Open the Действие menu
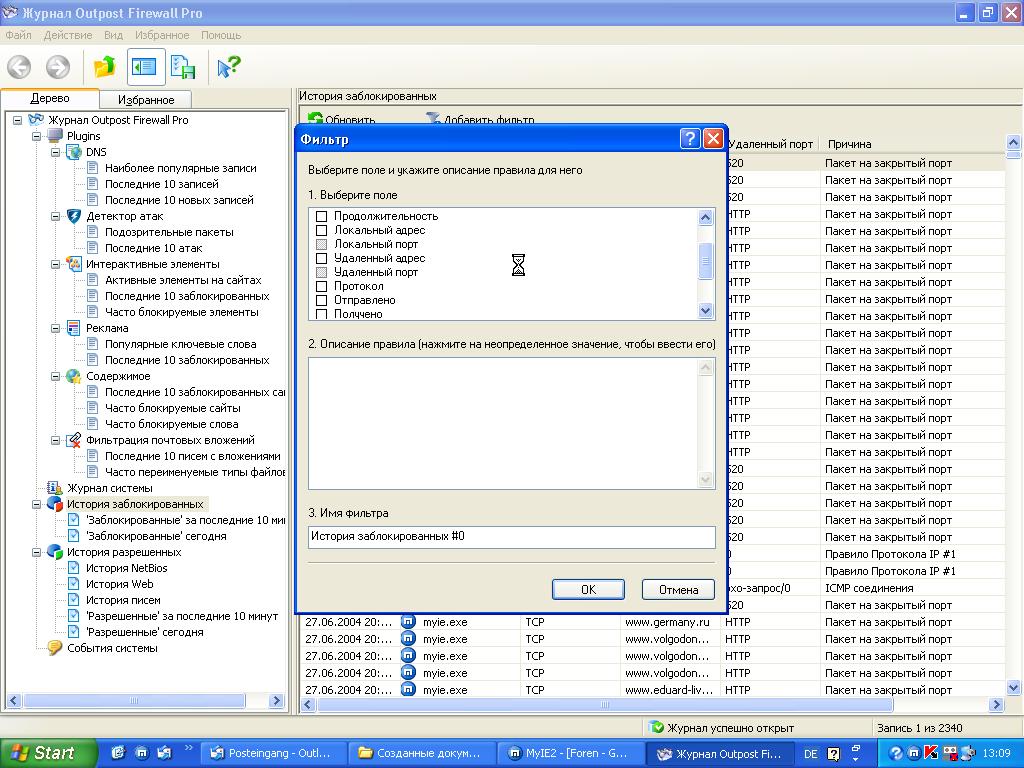 click(68, 35)
